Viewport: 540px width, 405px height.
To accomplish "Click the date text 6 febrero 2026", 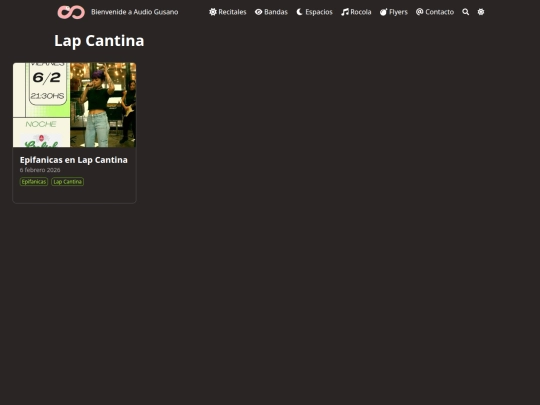I will point(40,170).
